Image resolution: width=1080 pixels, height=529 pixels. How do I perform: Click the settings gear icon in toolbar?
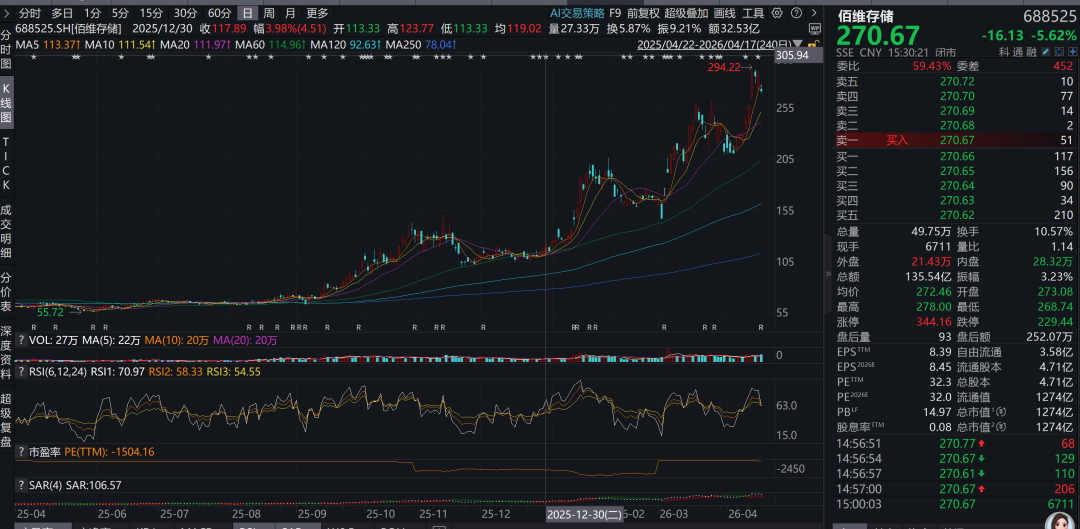coord(778,13)
